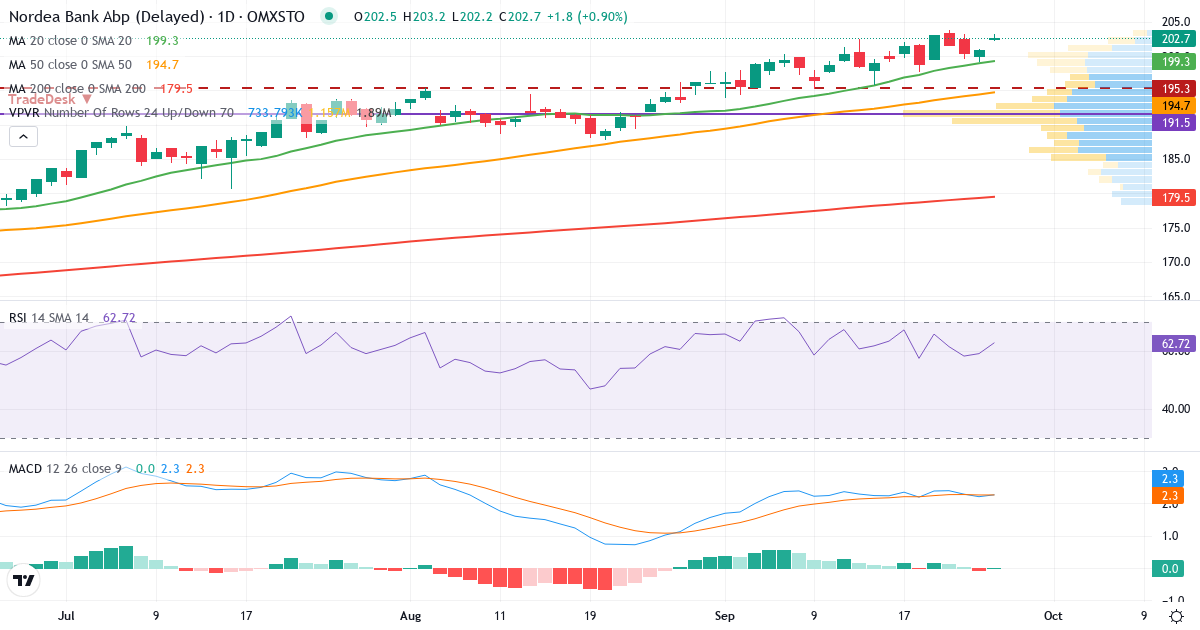Click the 40.00 RSI axis label
Screen dimensions: 1200x630
tap(1176, 408)
